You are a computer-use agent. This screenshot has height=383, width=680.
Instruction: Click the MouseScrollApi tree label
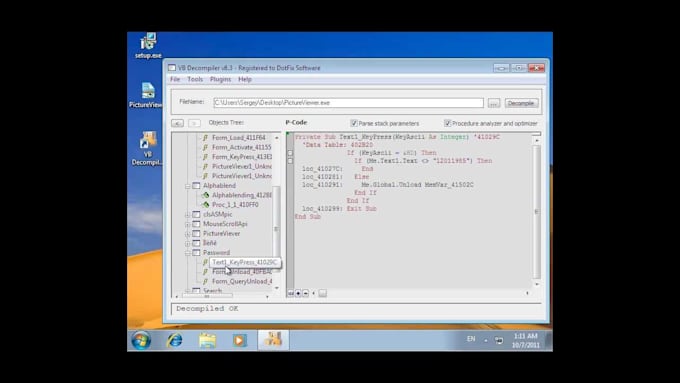tap(225, 224)
